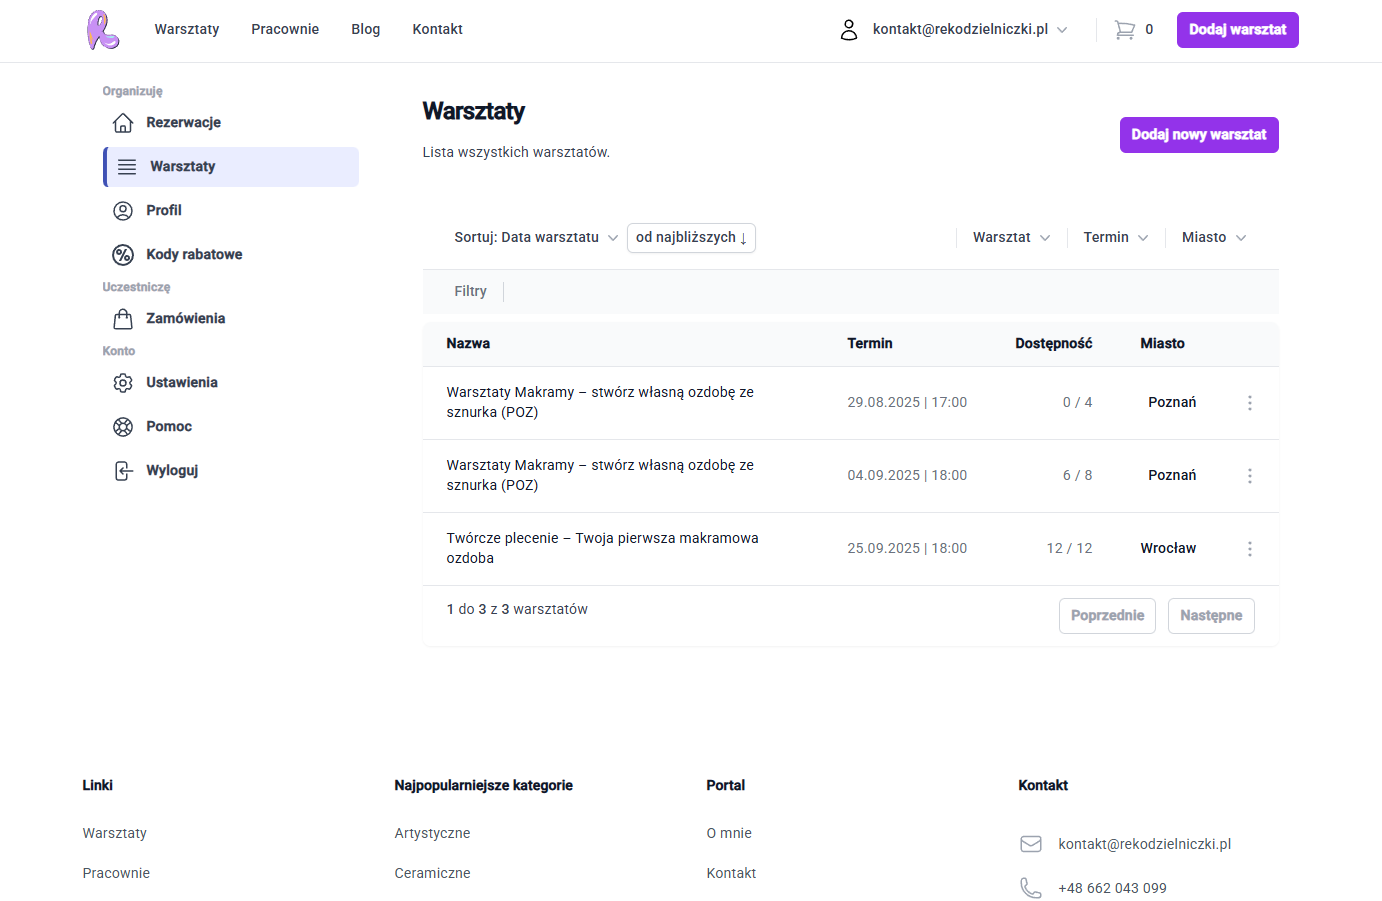
Task: Click the site logo in the header
Action: coord(102,30)
